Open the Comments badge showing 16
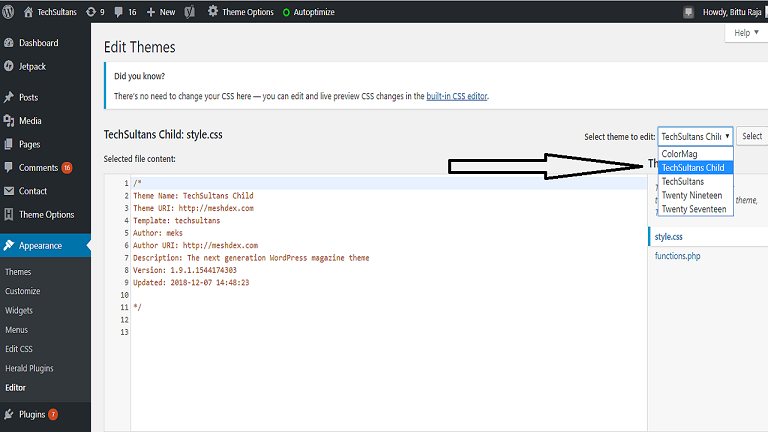The height and width of the screenshot is (432, 768). click(67, 168)
